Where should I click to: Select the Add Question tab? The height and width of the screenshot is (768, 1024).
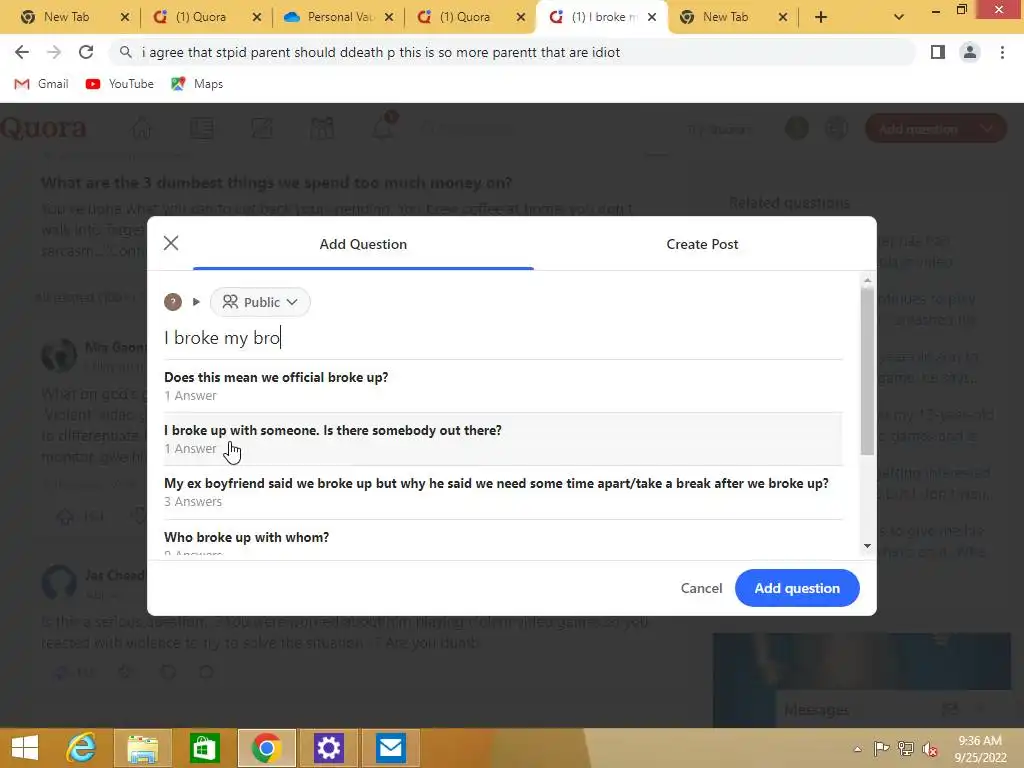click(x=363, y=244)
